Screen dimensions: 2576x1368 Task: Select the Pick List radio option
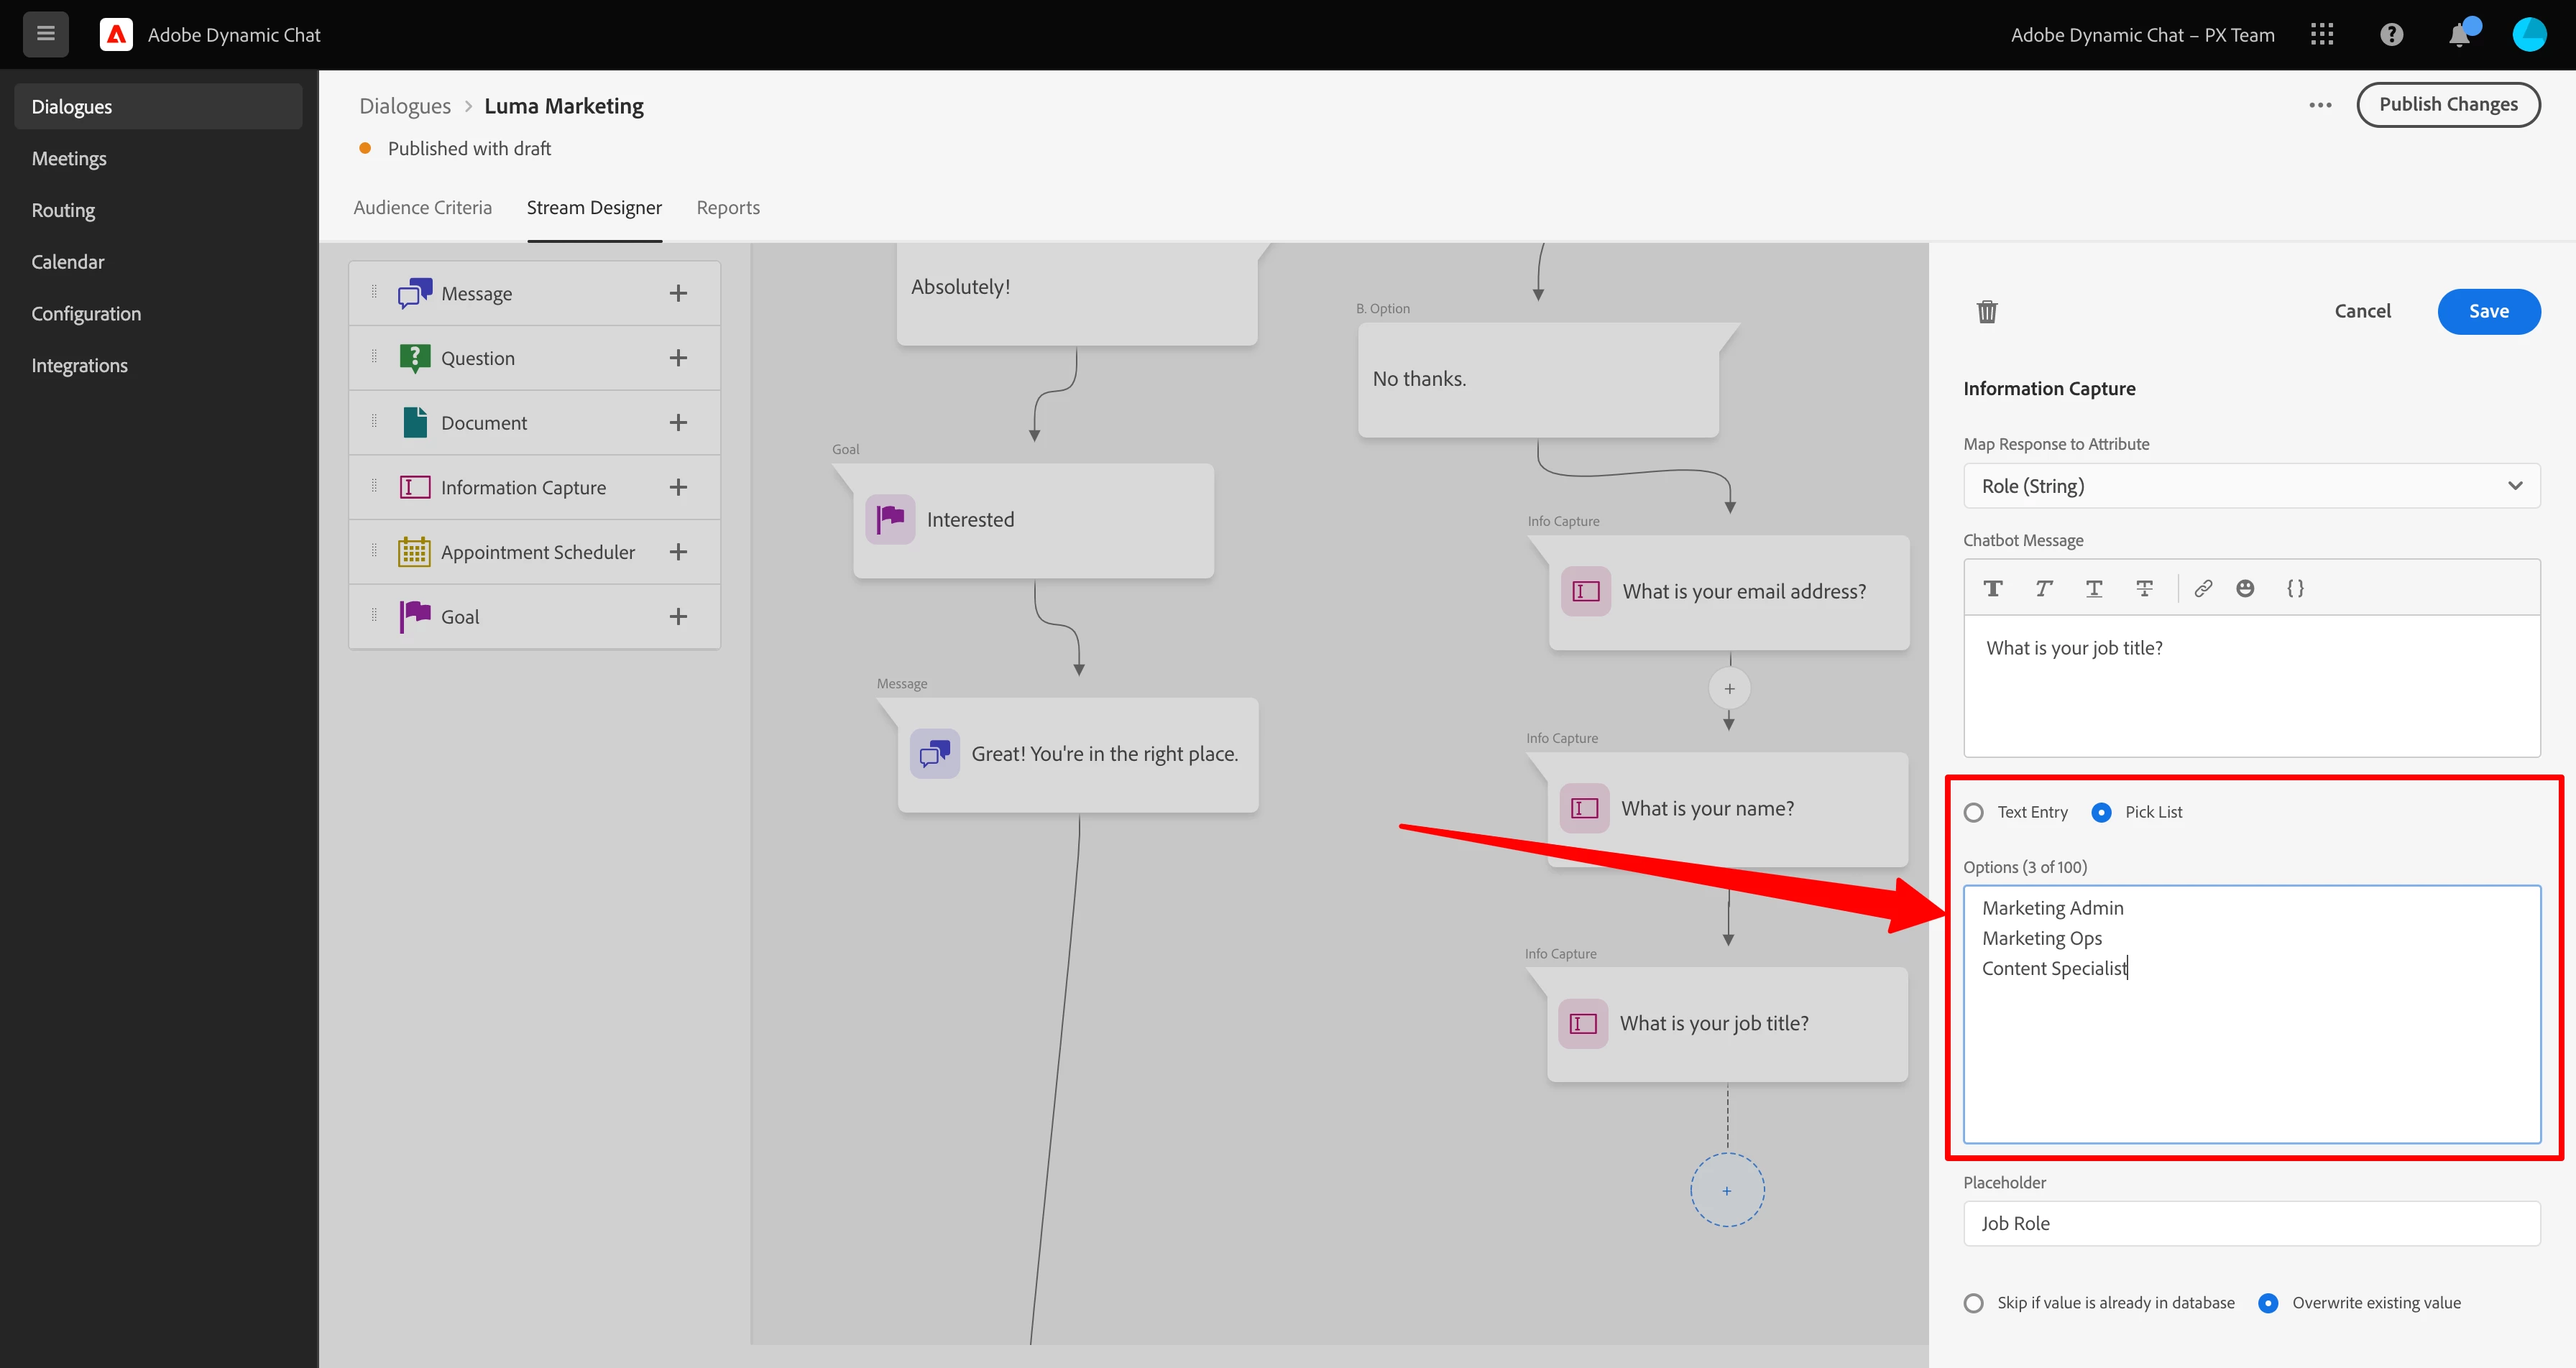click(x=2101, y=812)
